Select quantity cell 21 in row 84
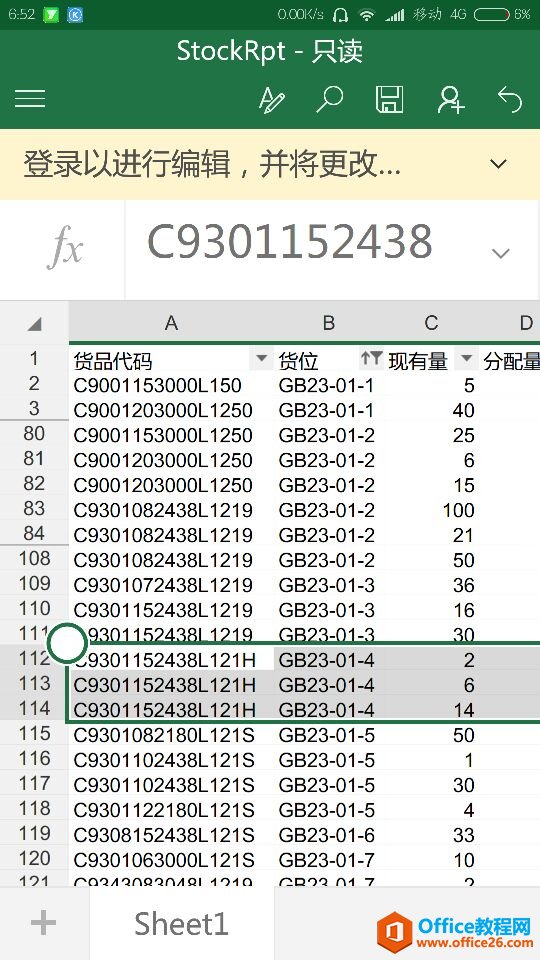This screenshot has width=540, height=960. 432,536
